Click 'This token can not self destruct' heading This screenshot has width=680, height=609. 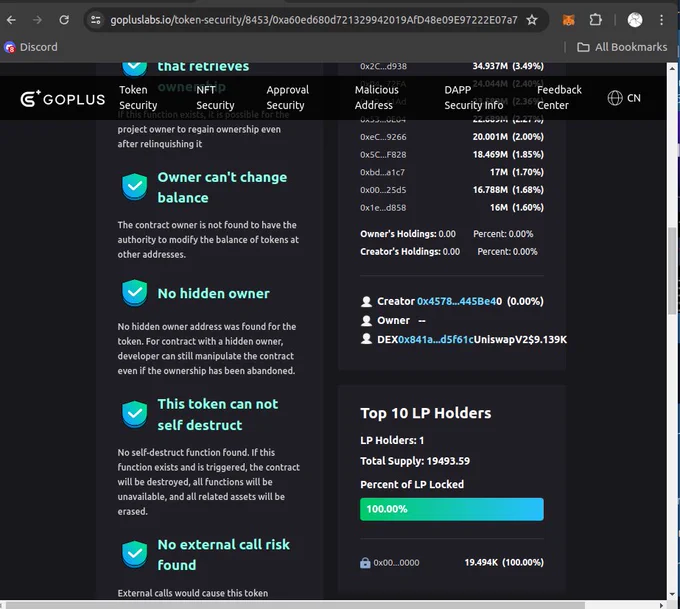tap(218, 414)
